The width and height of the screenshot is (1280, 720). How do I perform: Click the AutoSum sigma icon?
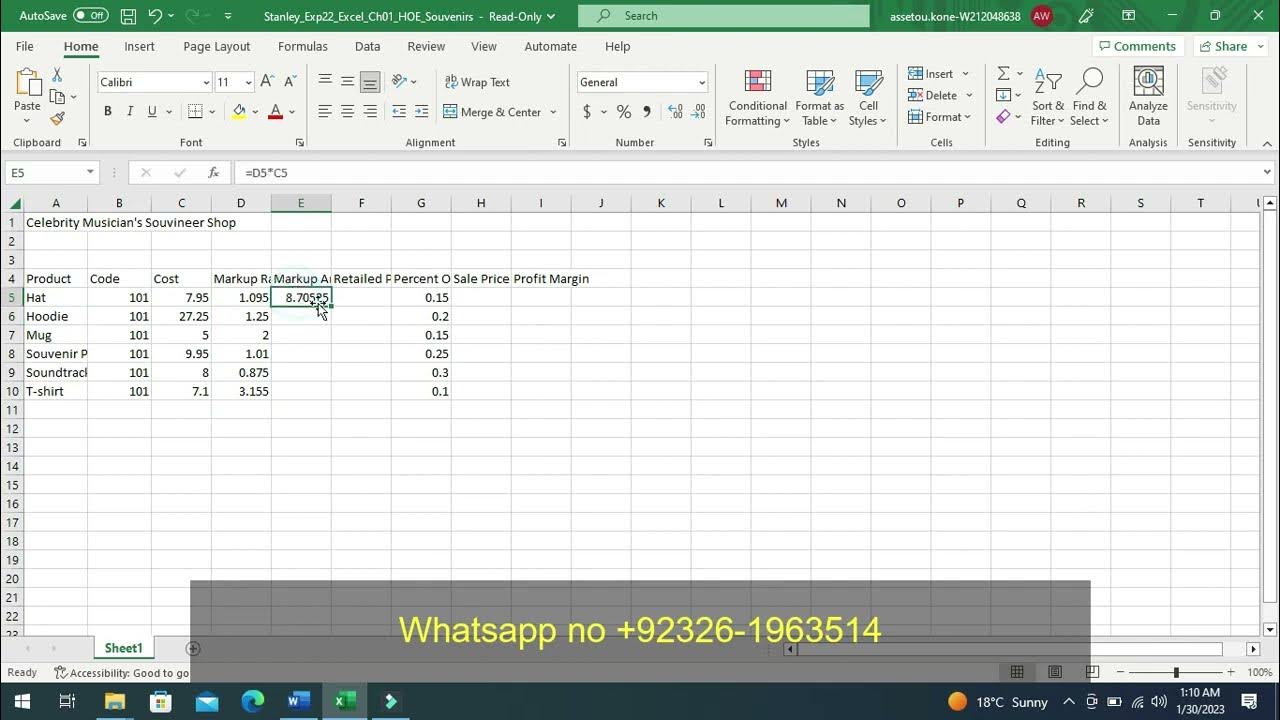[1003, 74]
